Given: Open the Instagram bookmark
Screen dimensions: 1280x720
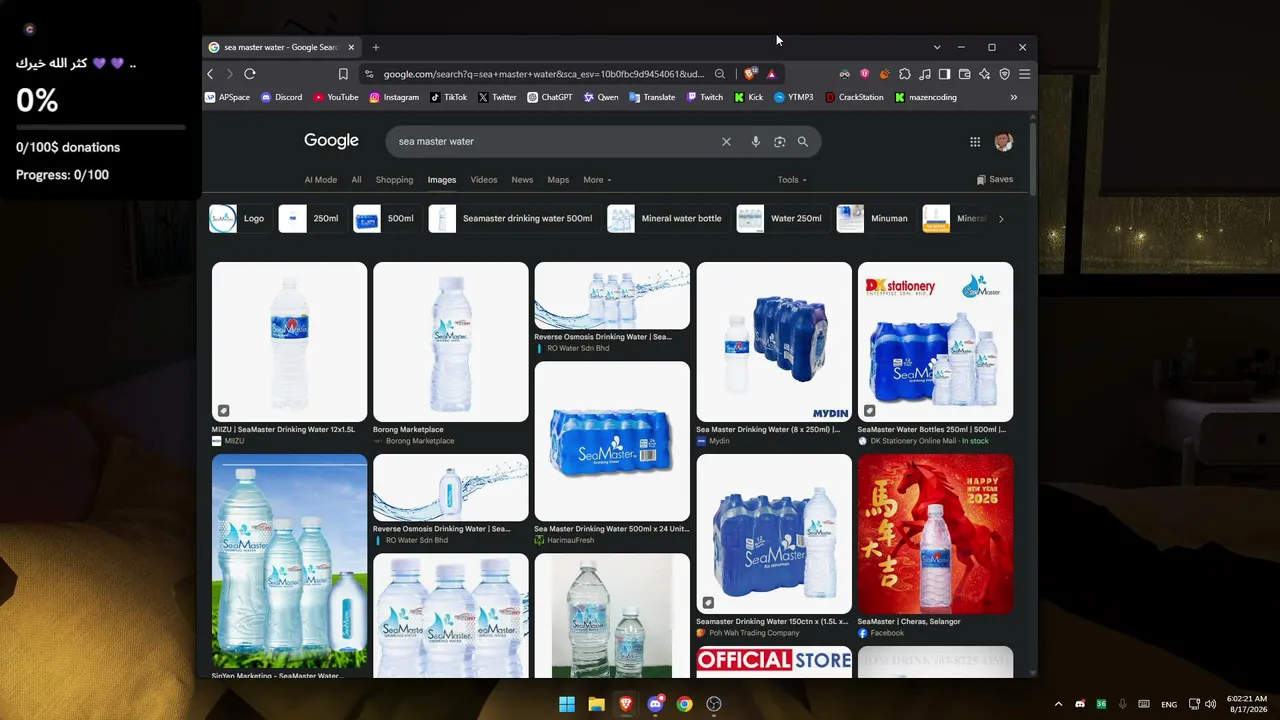Looking at the screenshot, I should click(394, 97).
